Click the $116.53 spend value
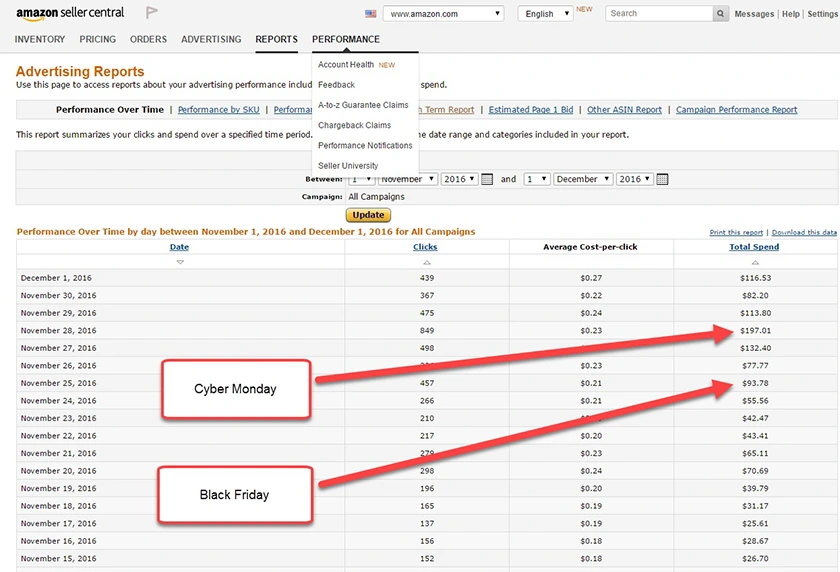 (x=756, y=278)
